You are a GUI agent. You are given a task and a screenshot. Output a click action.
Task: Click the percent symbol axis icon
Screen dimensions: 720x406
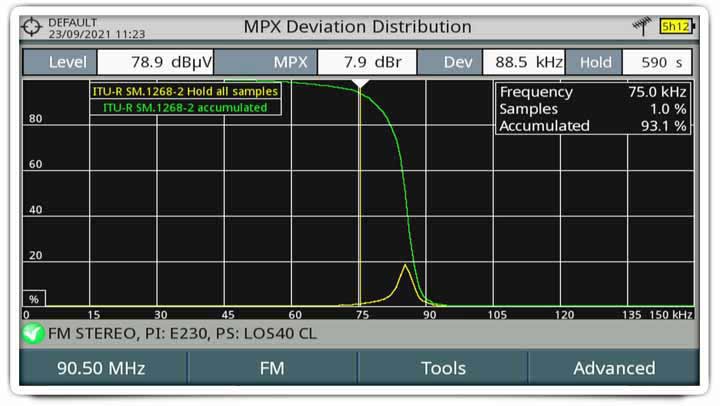click(33, 299)
